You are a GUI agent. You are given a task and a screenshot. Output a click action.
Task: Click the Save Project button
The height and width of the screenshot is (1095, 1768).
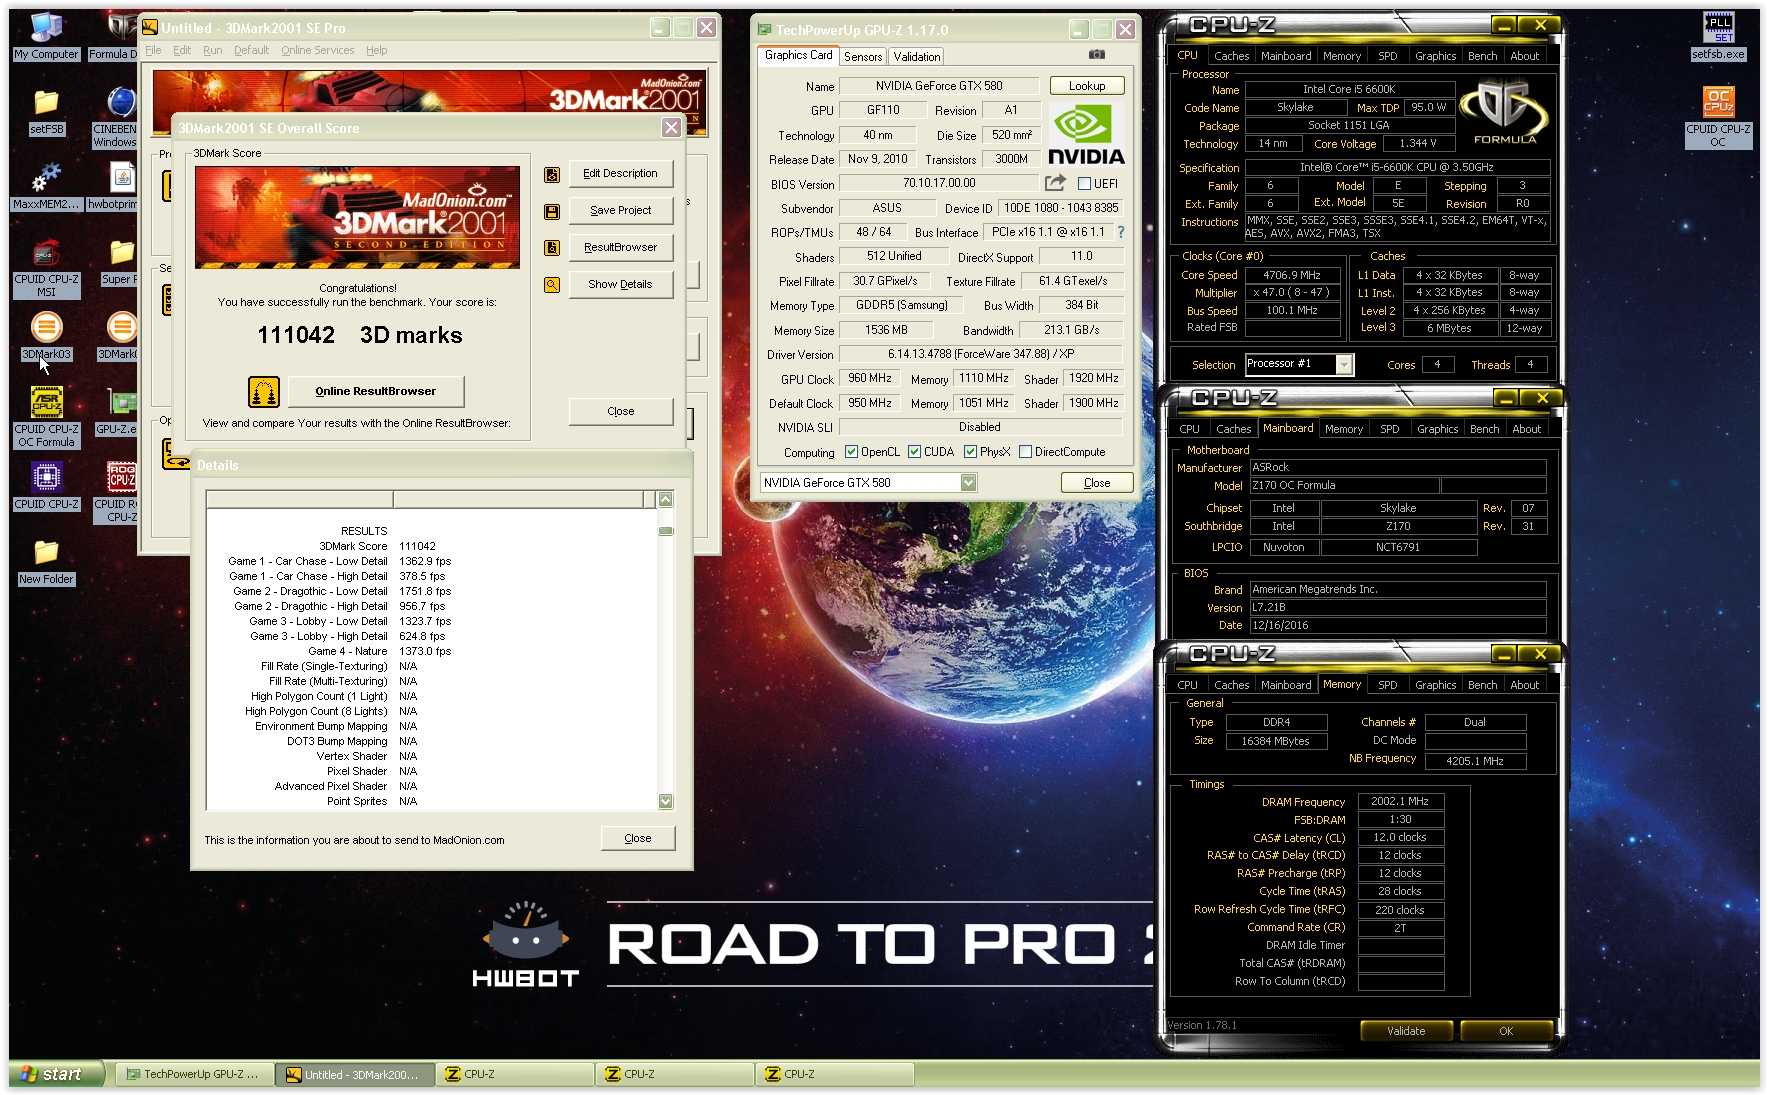pyautogui.click(x=620, y=211)
